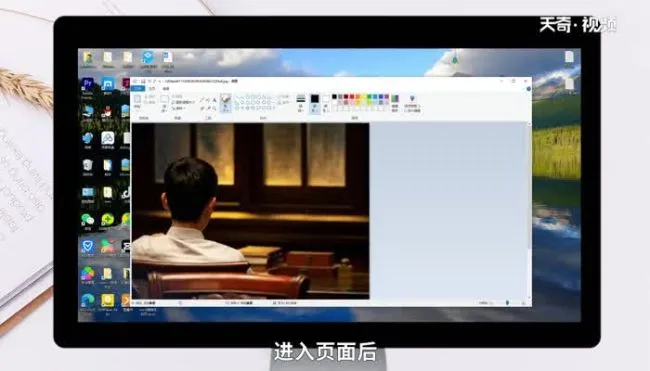
Task: Switch to the Home ribbon tab
Action: (152, 89)
